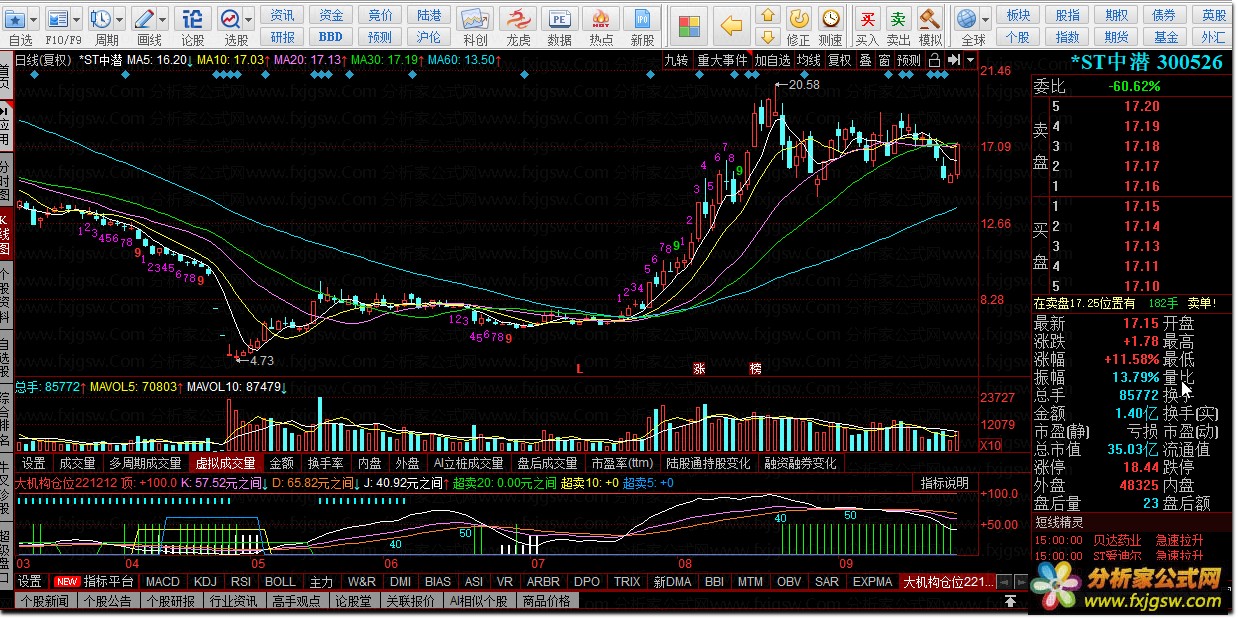The height and width of the screenshot is (618, 1238).
Task: Click 设置 beside the volume tabs
Action: point(34,463)
